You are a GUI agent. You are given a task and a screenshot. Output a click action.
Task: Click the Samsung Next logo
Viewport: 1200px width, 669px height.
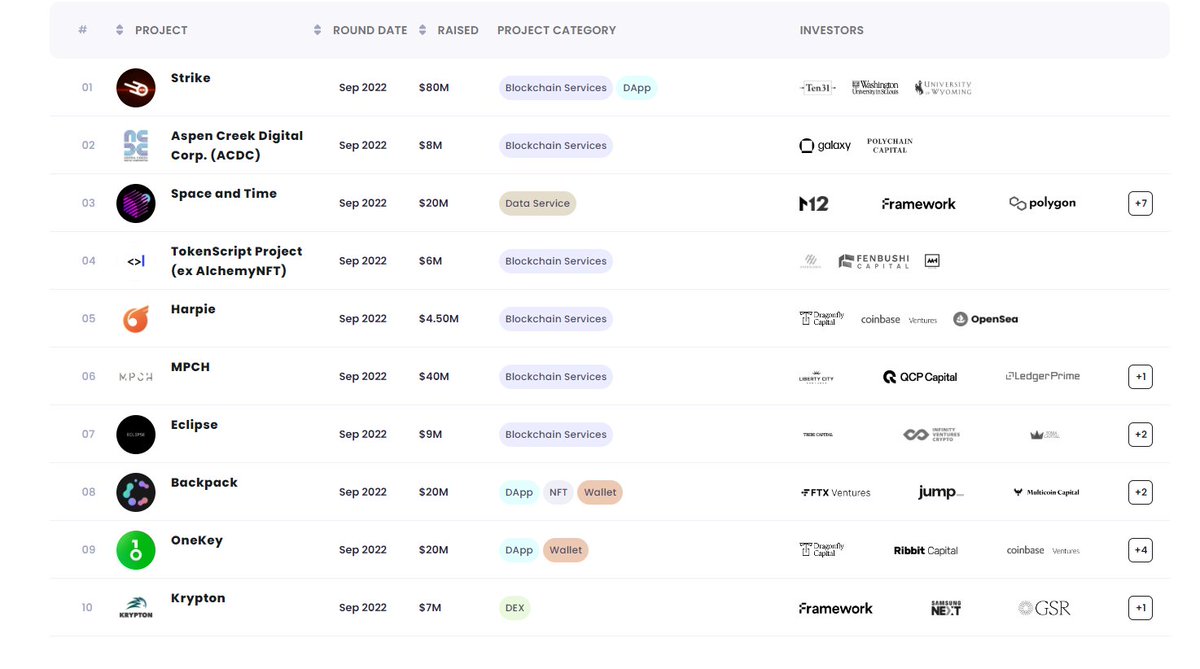(x=946, y=608)
